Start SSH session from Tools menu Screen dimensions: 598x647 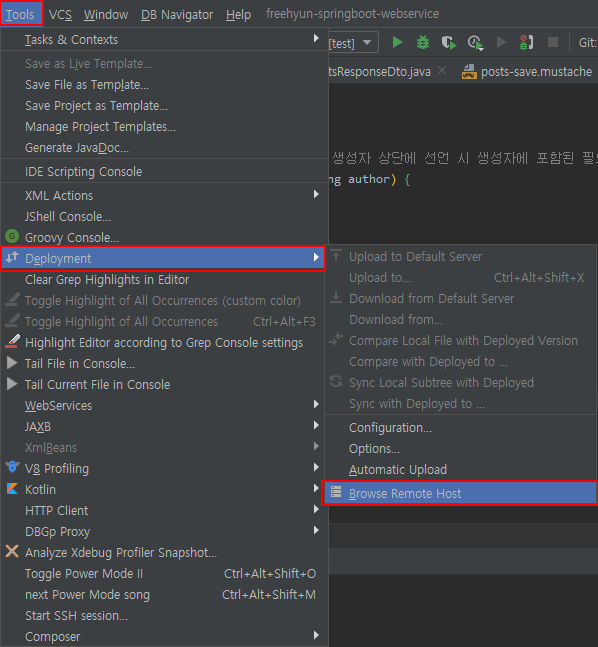point(164,616)
